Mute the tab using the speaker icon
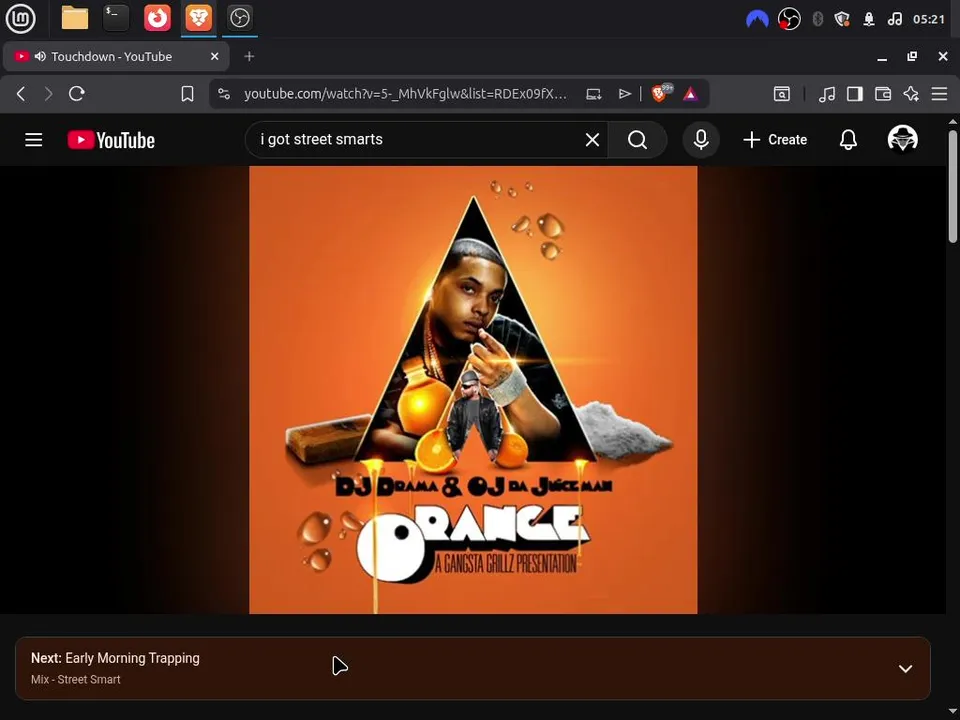 click(x=40, y=56)
